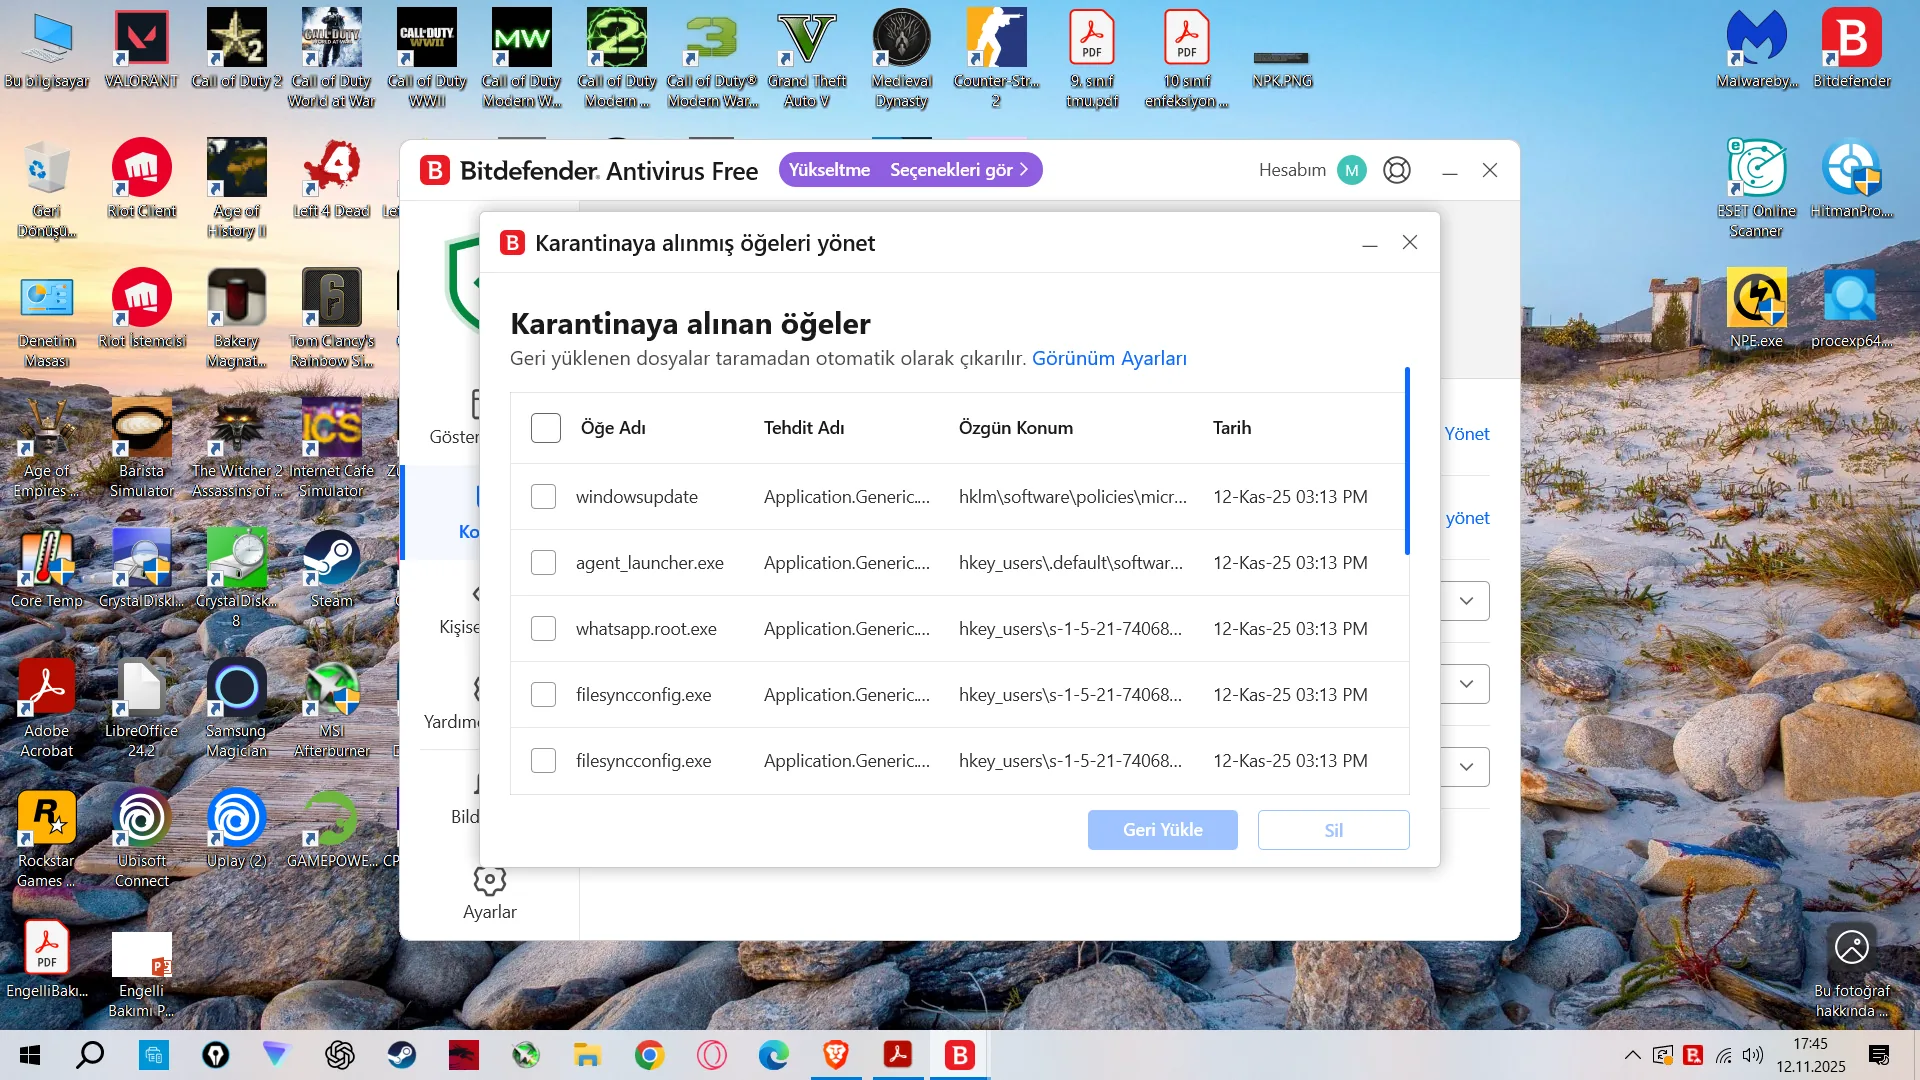The width and height of the screenshot is (1920, 1080).
Task: Select Riot Client desktop icon
Action: 142,179
